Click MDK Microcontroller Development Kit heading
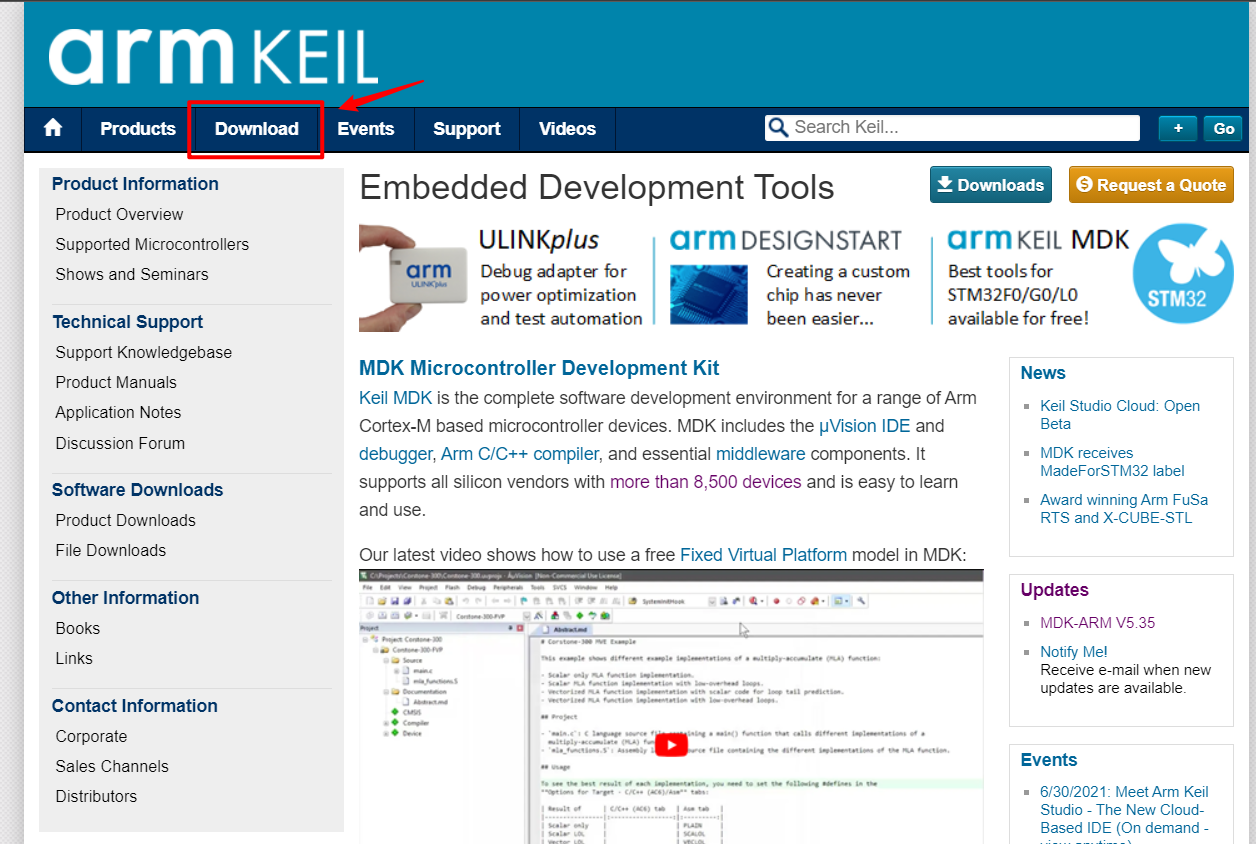Screen dimensions: 1256x844 click(x=539, y=368)
